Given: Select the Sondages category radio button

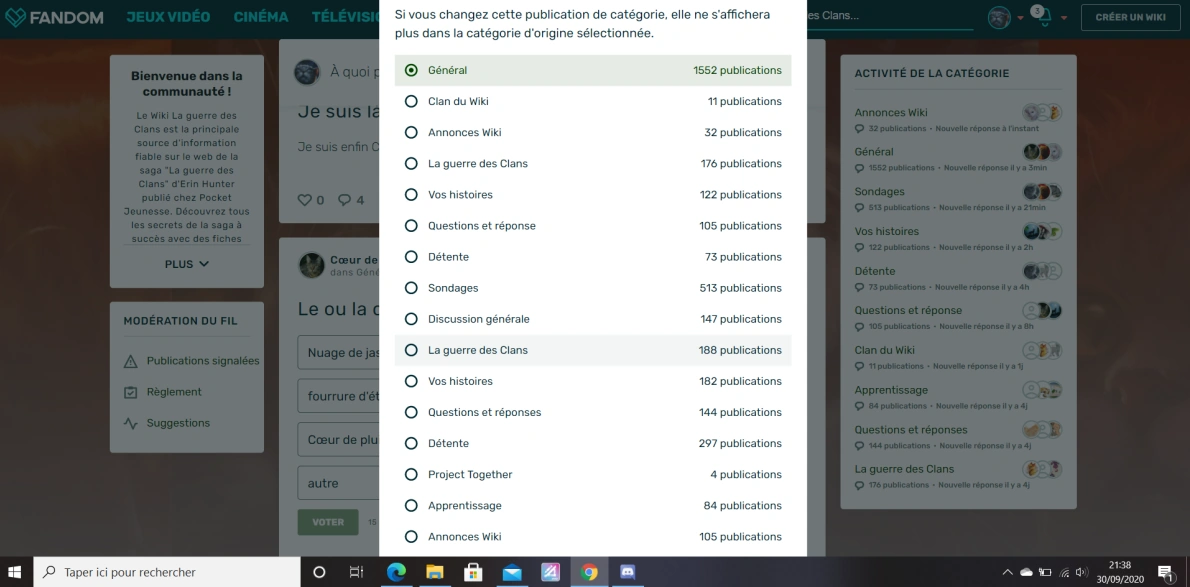Looking at the screenshot, I should coord(411,288).
